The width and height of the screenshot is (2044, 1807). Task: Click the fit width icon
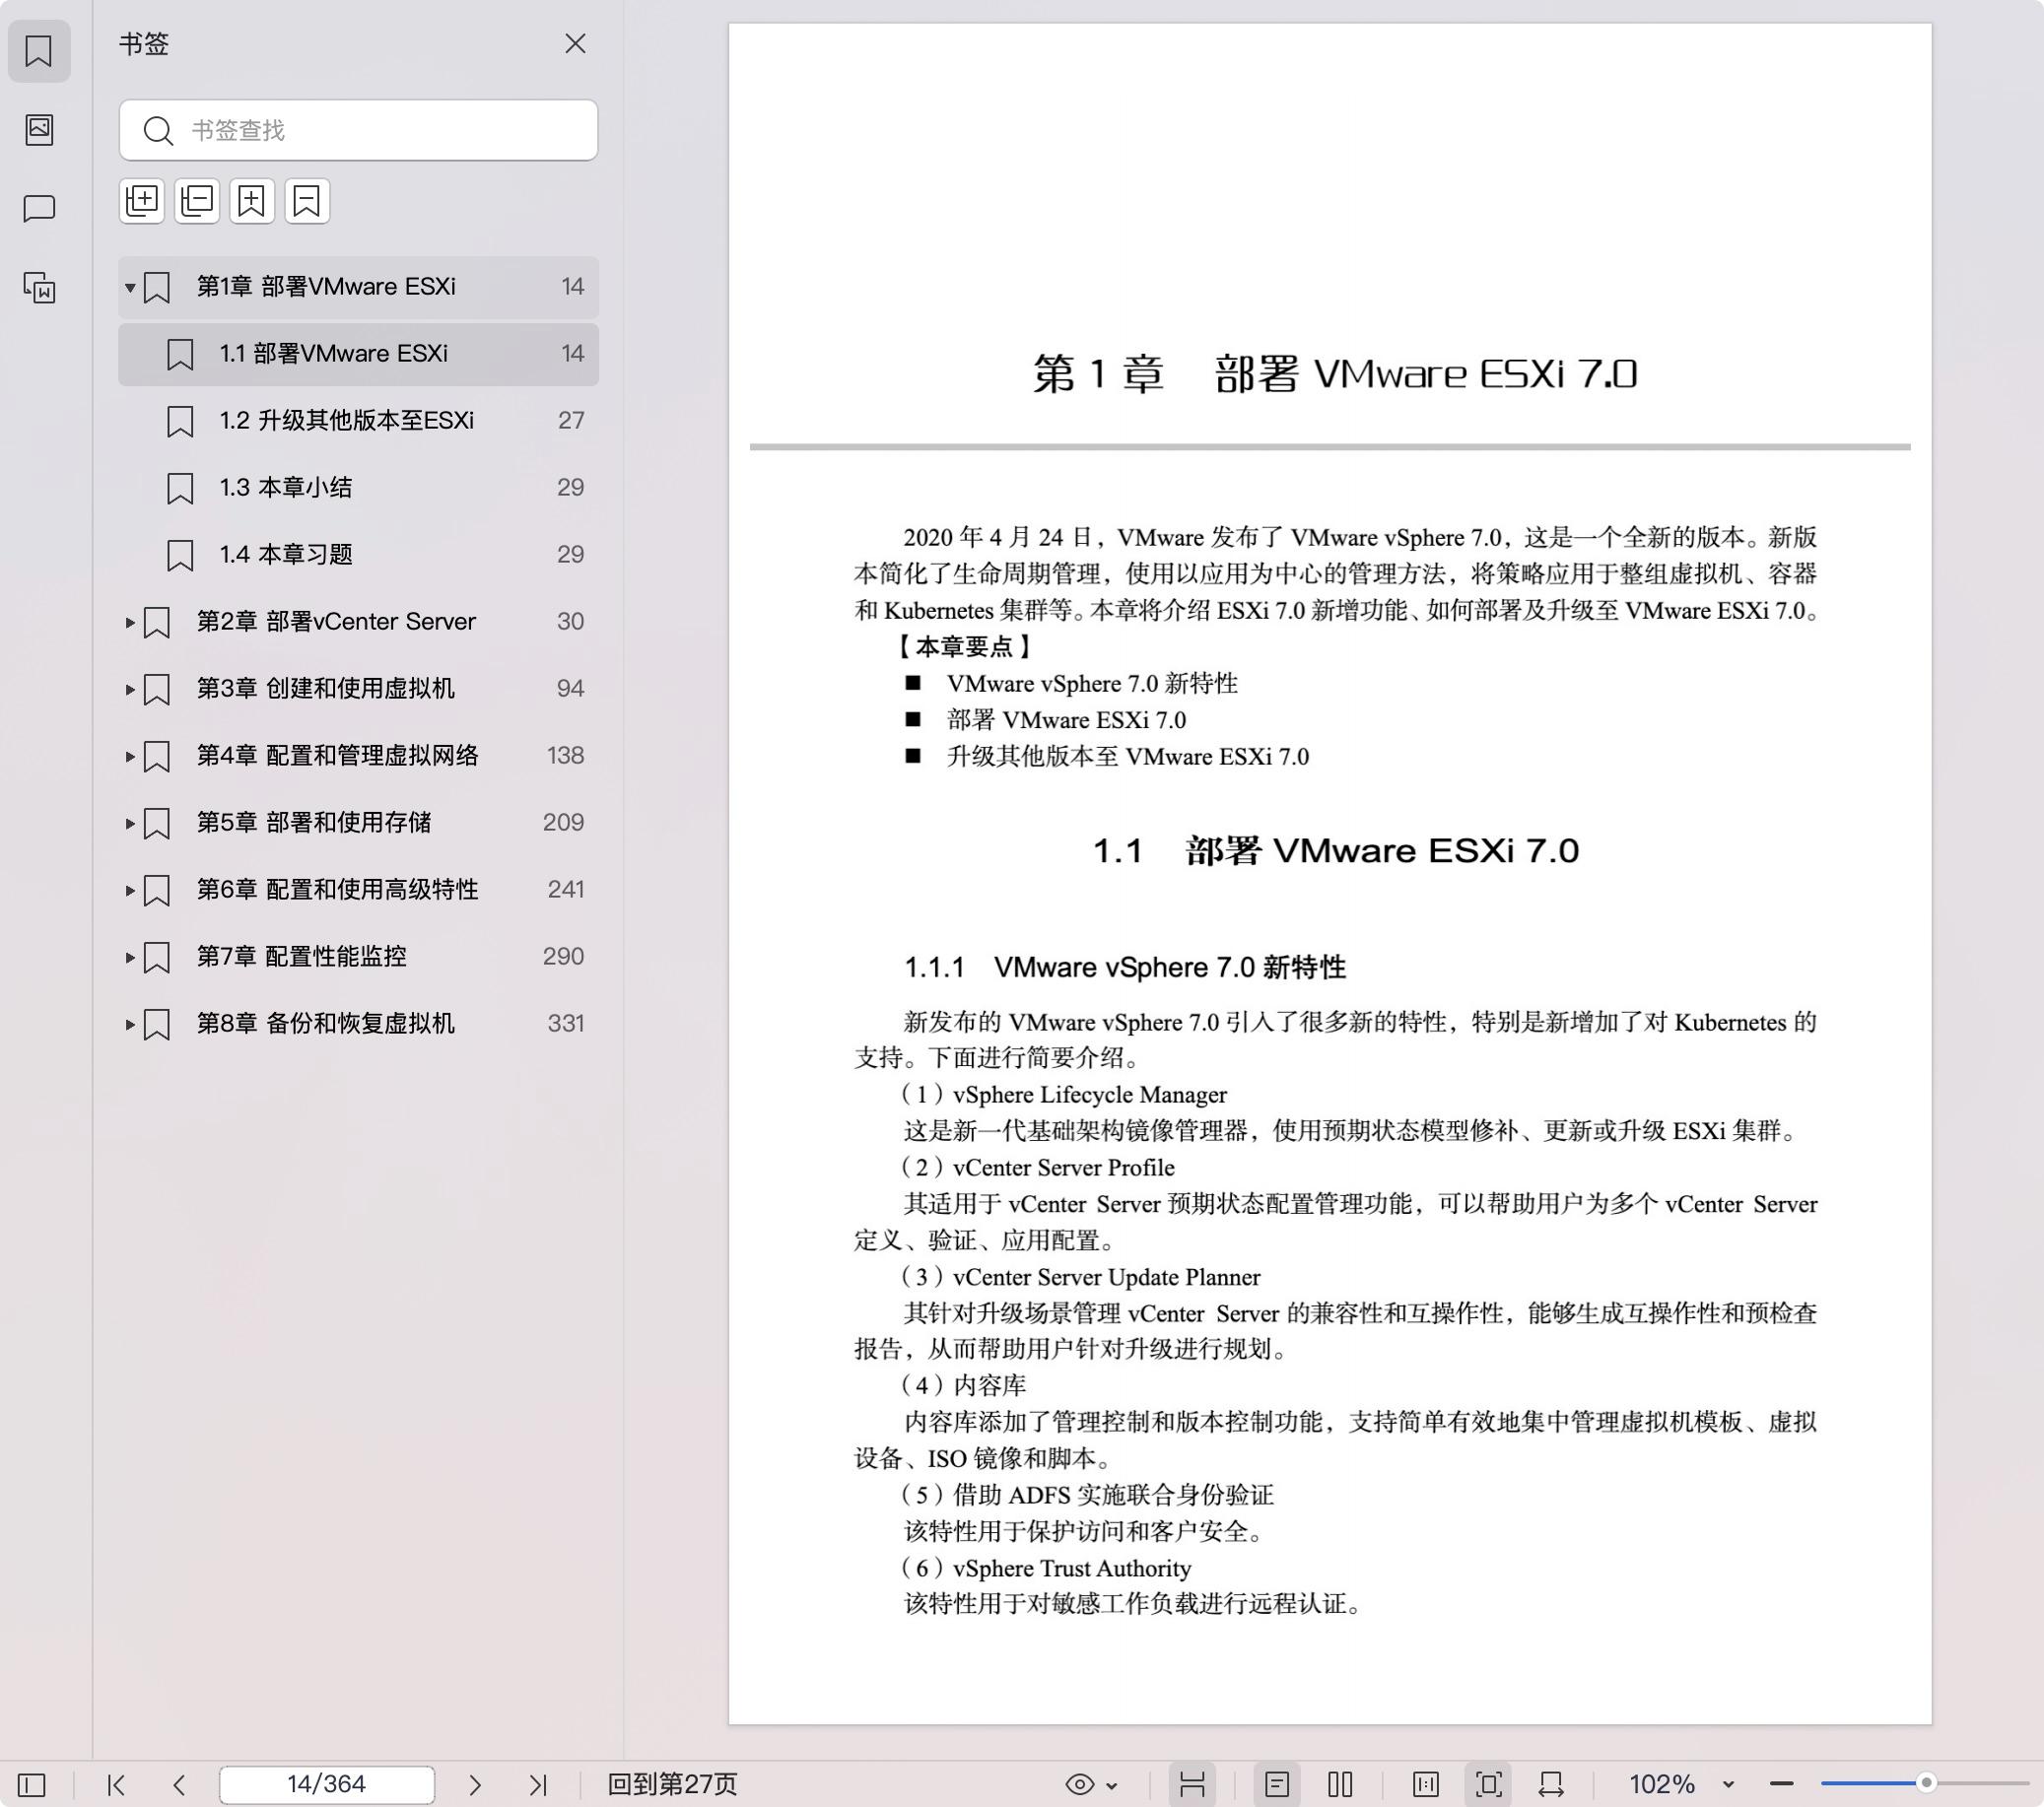(1551, 1784)
